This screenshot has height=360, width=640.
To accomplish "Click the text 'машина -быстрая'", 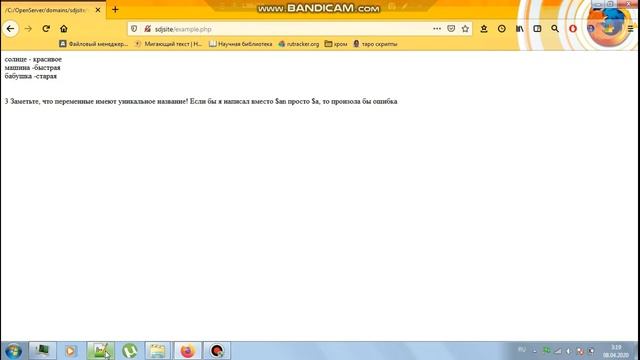I will [33, 68].
